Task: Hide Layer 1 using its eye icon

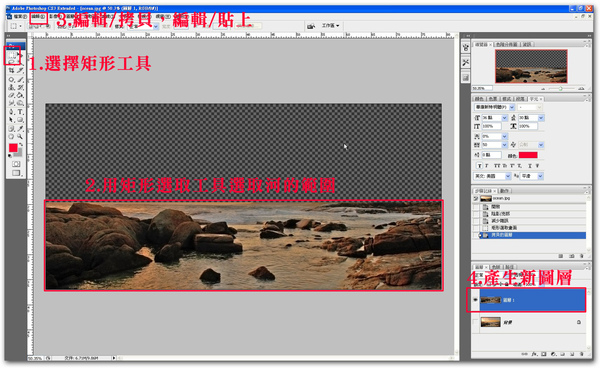Action: 475,300
